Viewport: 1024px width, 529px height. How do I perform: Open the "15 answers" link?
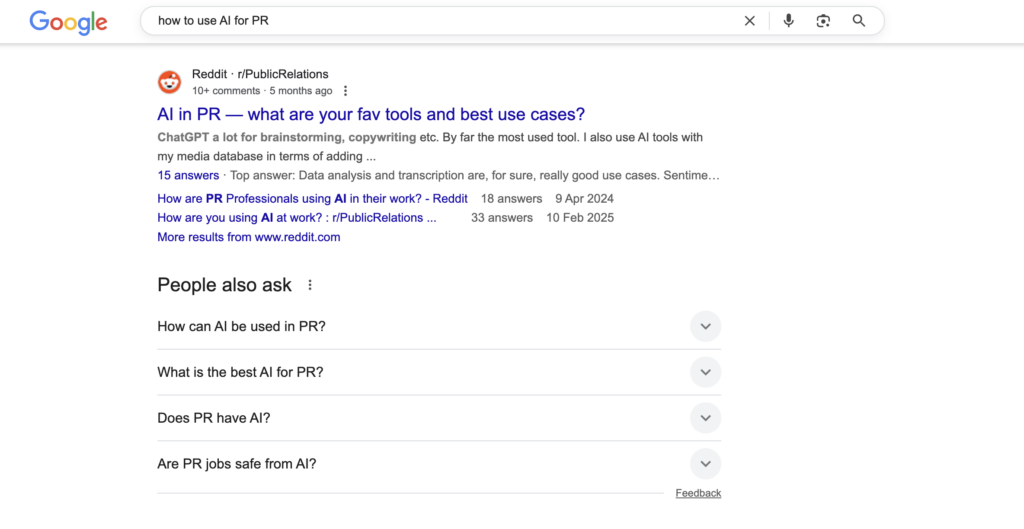[x=188, y=175]
